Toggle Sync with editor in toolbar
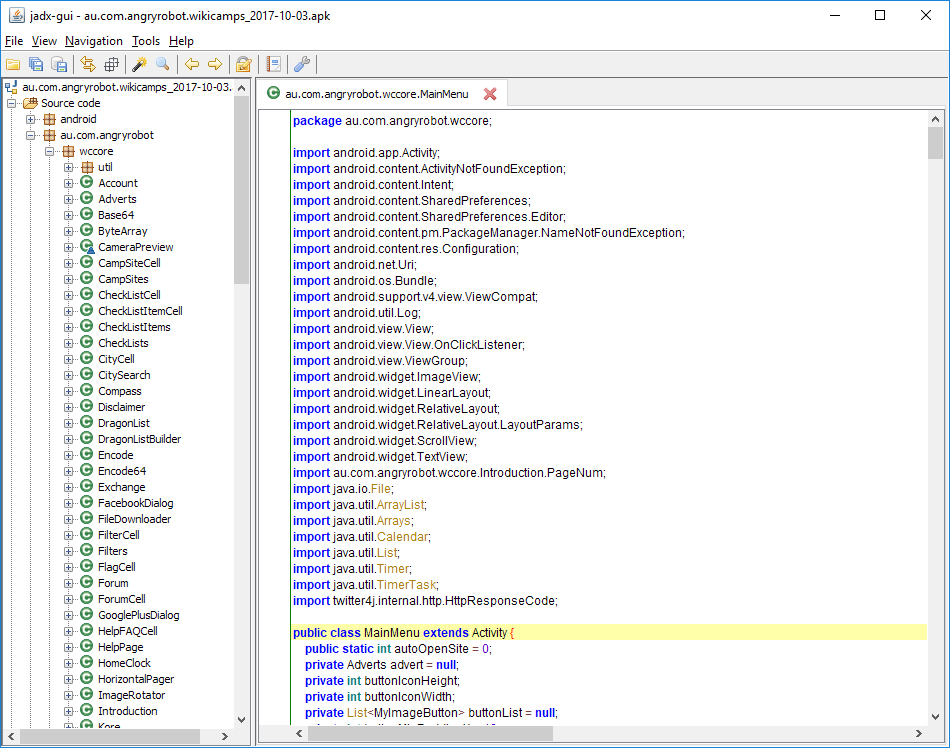The height and width of the screenshot is (748, 950). (88, 64)
